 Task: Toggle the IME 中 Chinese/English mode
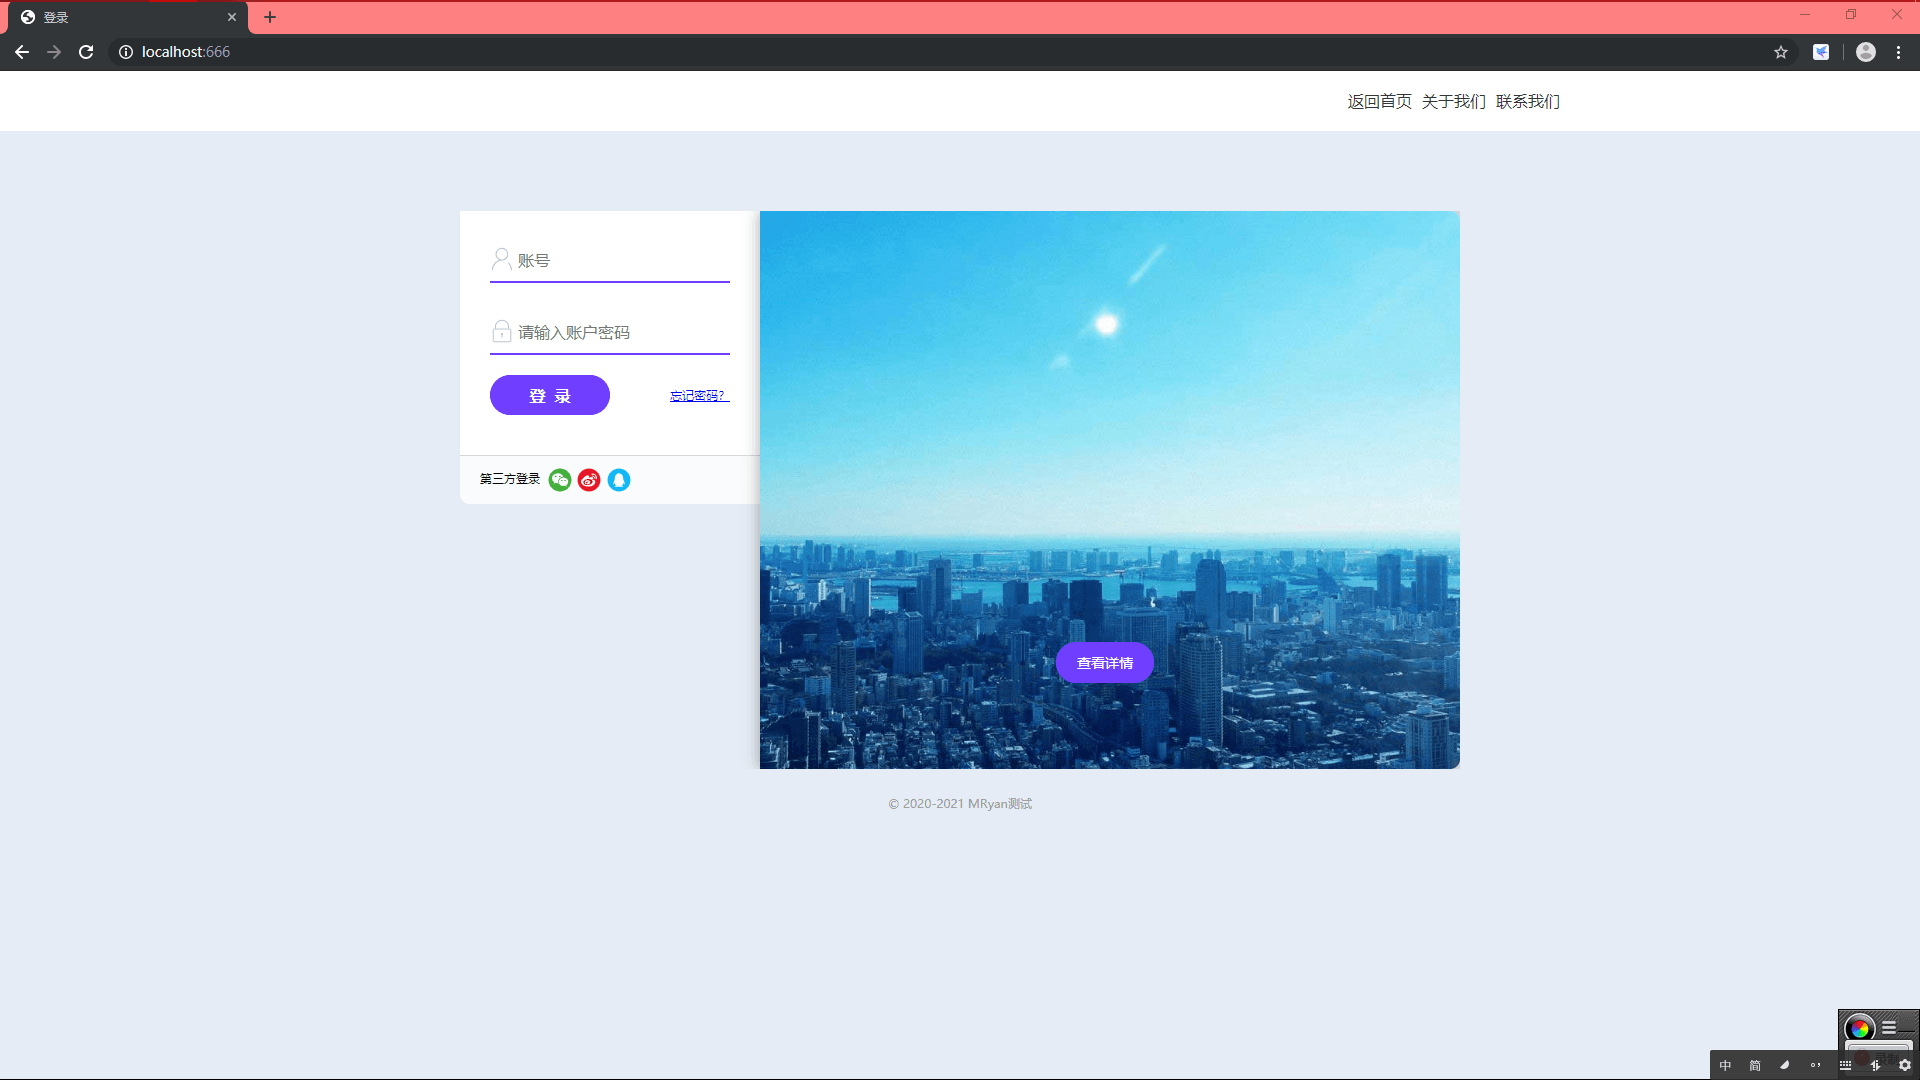point(1725,1065)
